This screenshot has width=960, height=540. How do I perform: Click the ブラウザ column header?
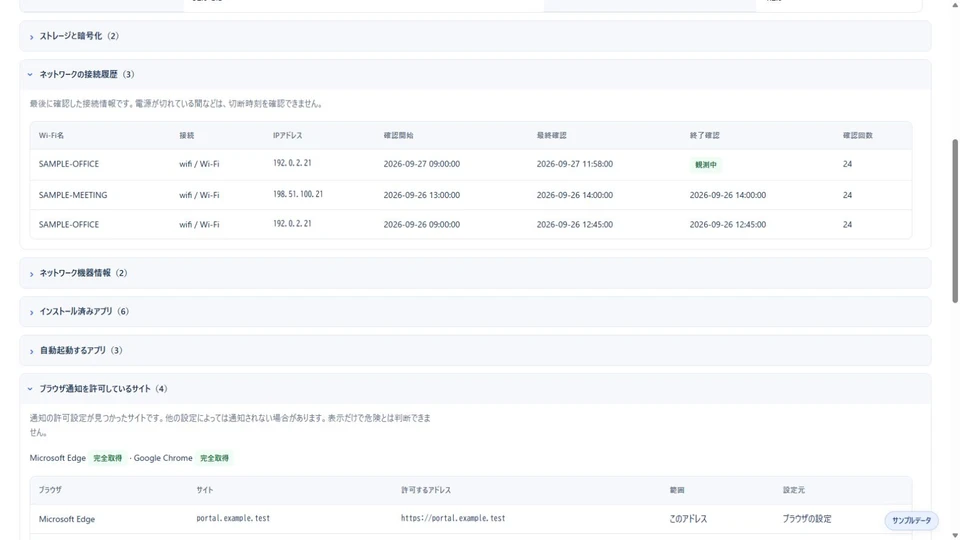tap(50, 490)
